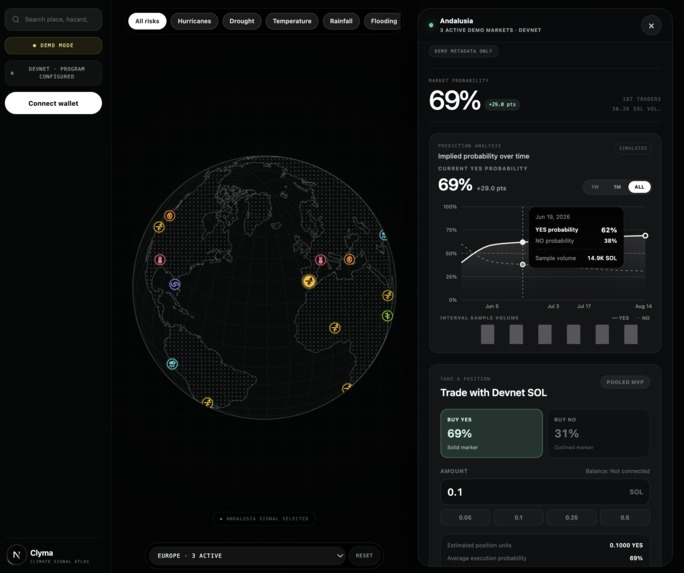
Task: Click the pink temperature marker over western Europe
Action: click(321, 260)
